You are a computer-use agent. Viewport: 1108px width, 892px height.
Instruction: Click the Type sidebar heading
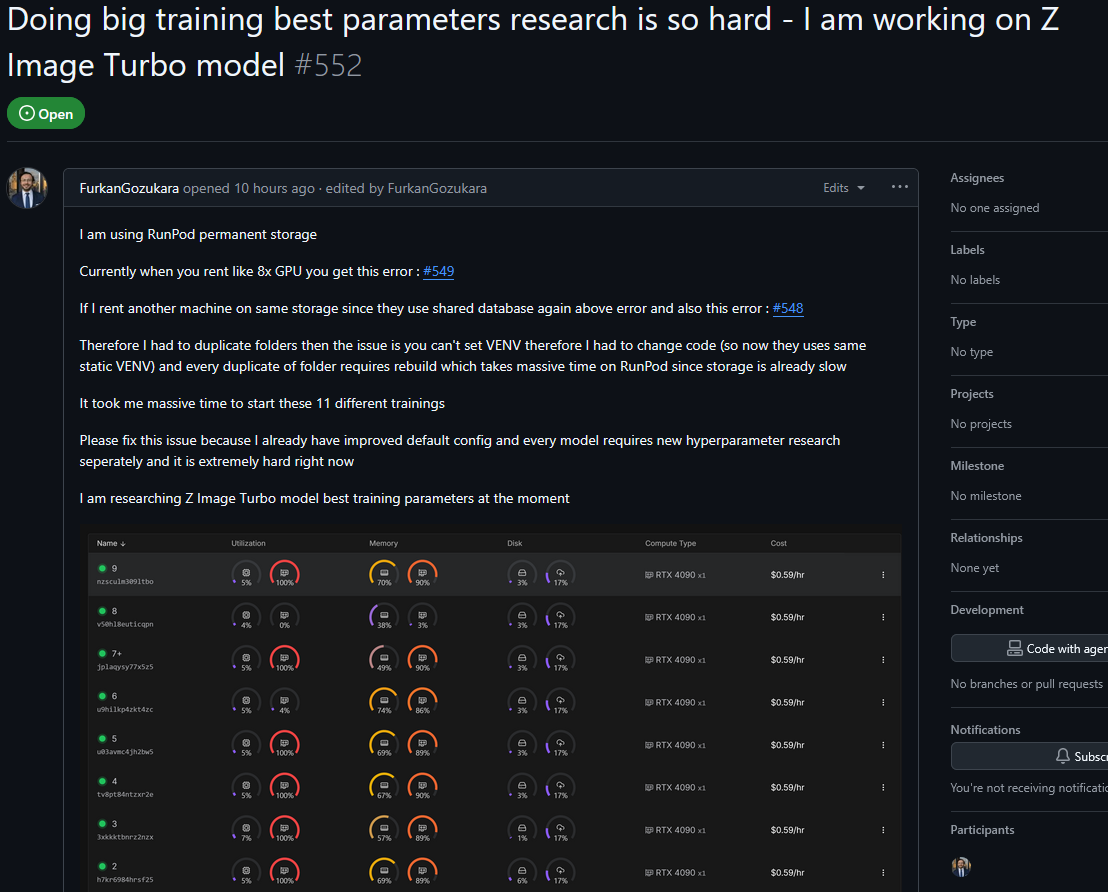tap(962, 322)
